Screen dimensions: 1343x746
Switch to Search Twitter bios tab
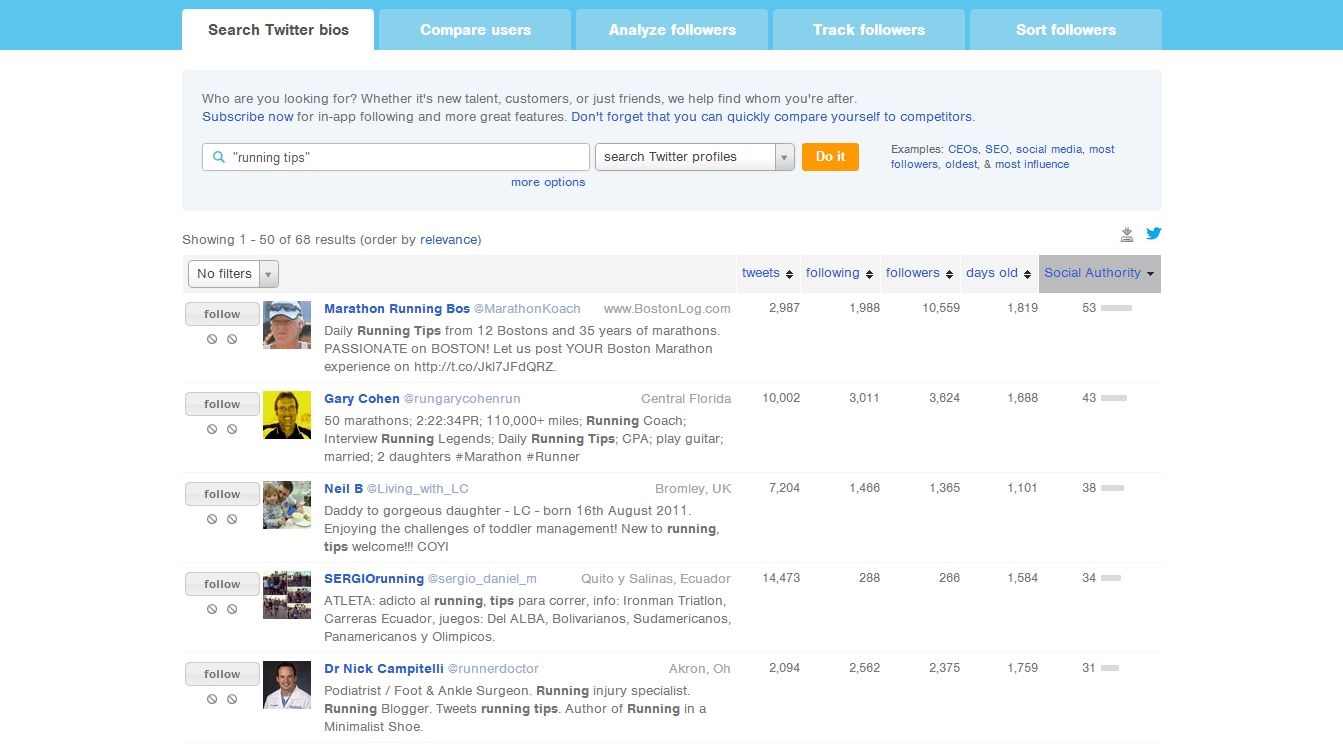[278, 30]
